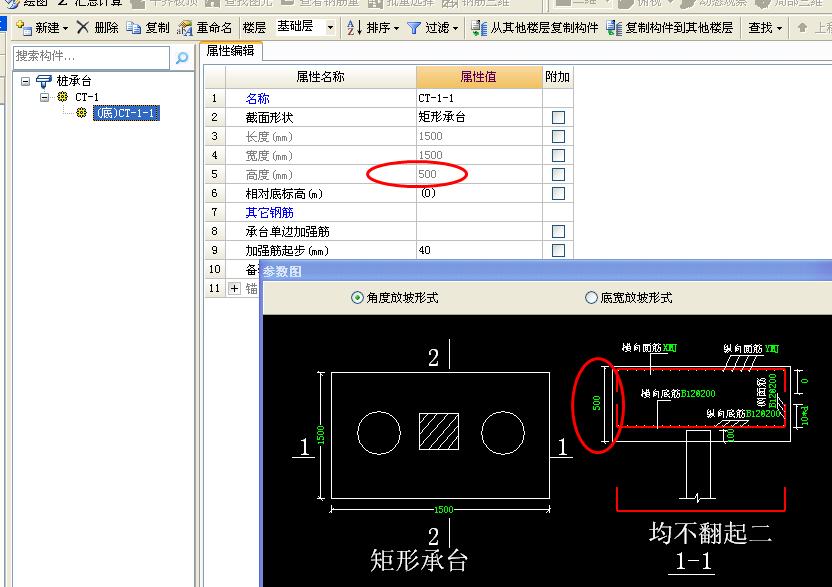Click 横向面筋 label in section diagram
Screen dimensions: 832x587
coord(649,348)
